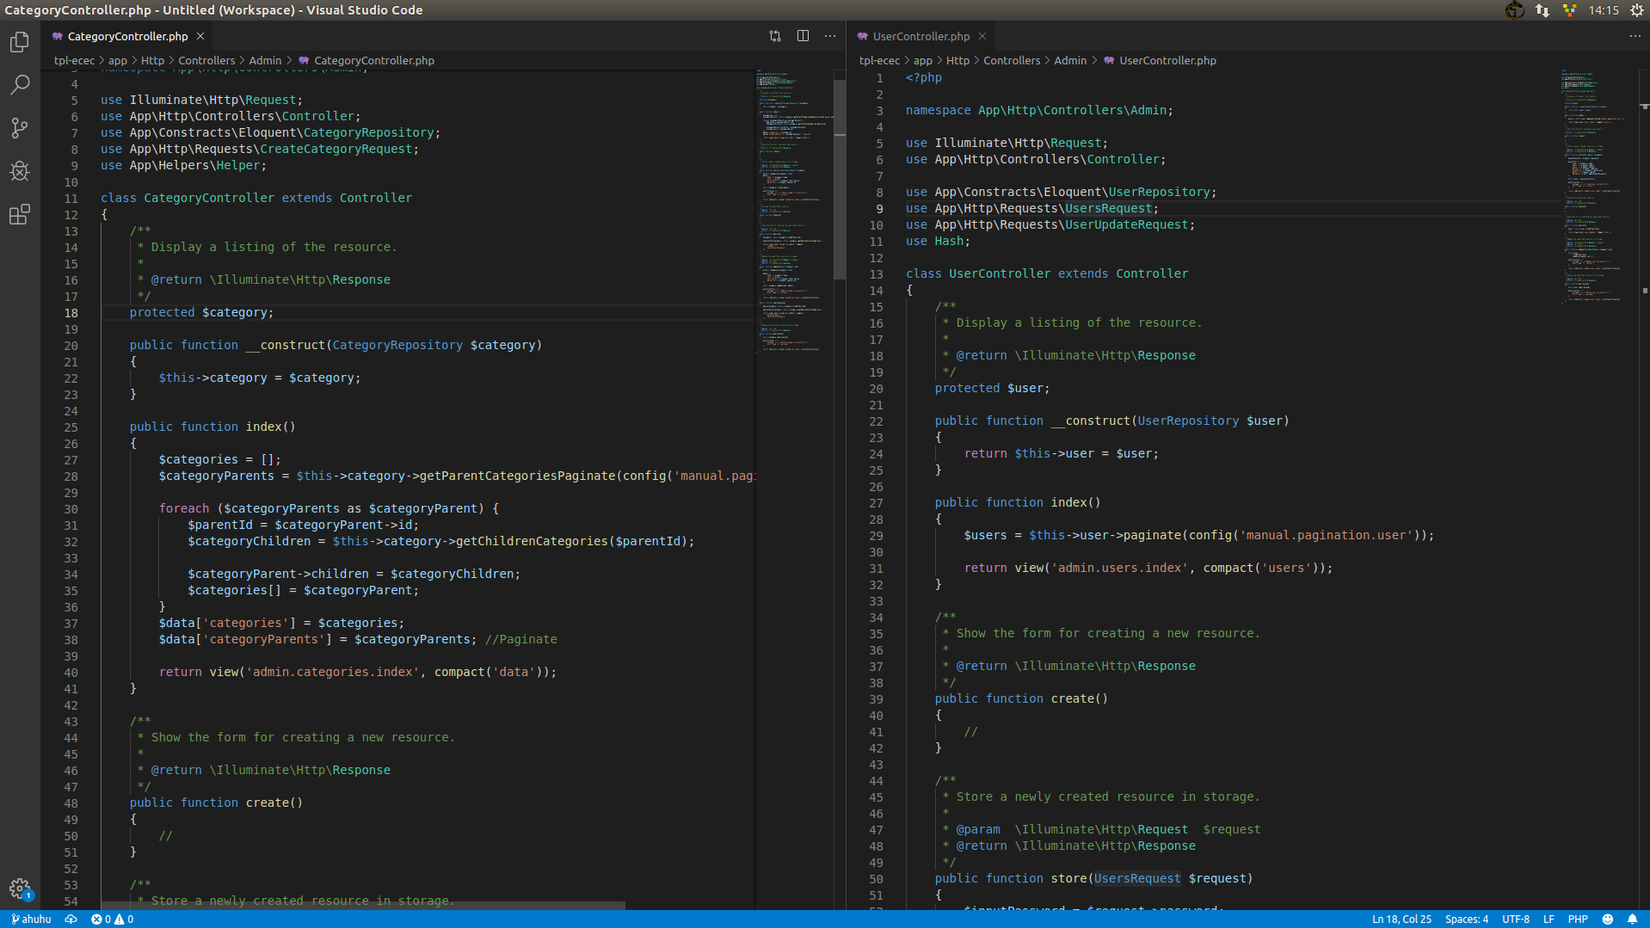This screenshot has height=928, width=1650.
Task: Click the ahuhu git branch indicator
Action: click(31, 919)
